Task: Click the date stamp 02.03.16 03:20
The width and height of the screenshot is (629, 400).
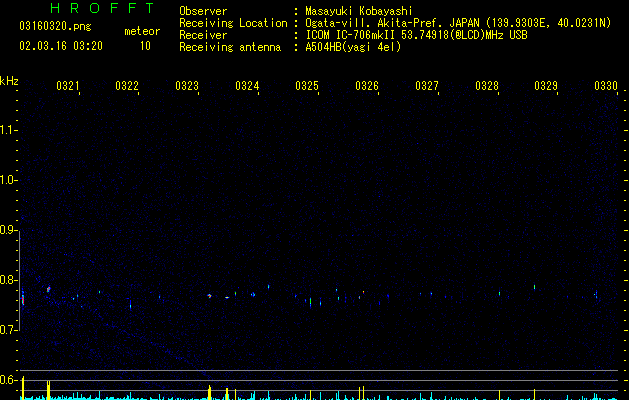Action: click(x=61, y=46)
